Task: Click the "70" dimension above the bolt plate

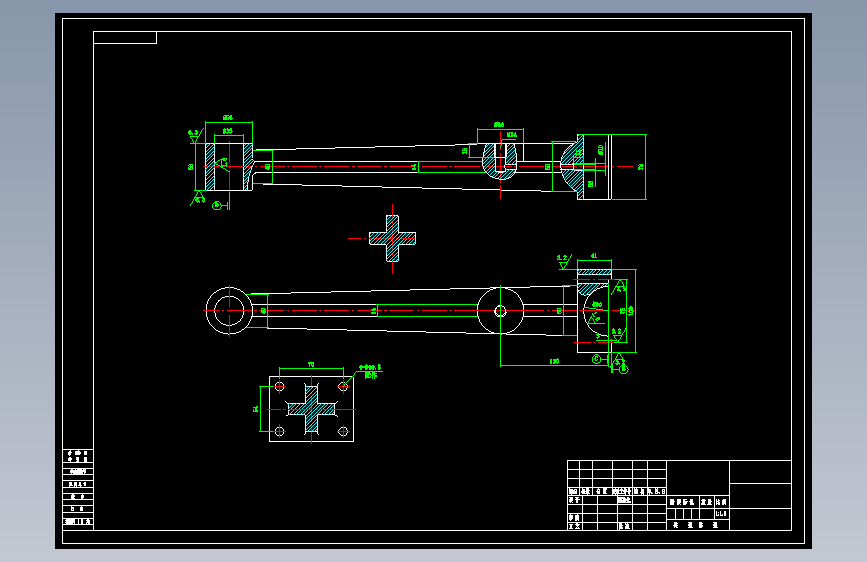Action: pyautogui.click(x=311, y=365)
